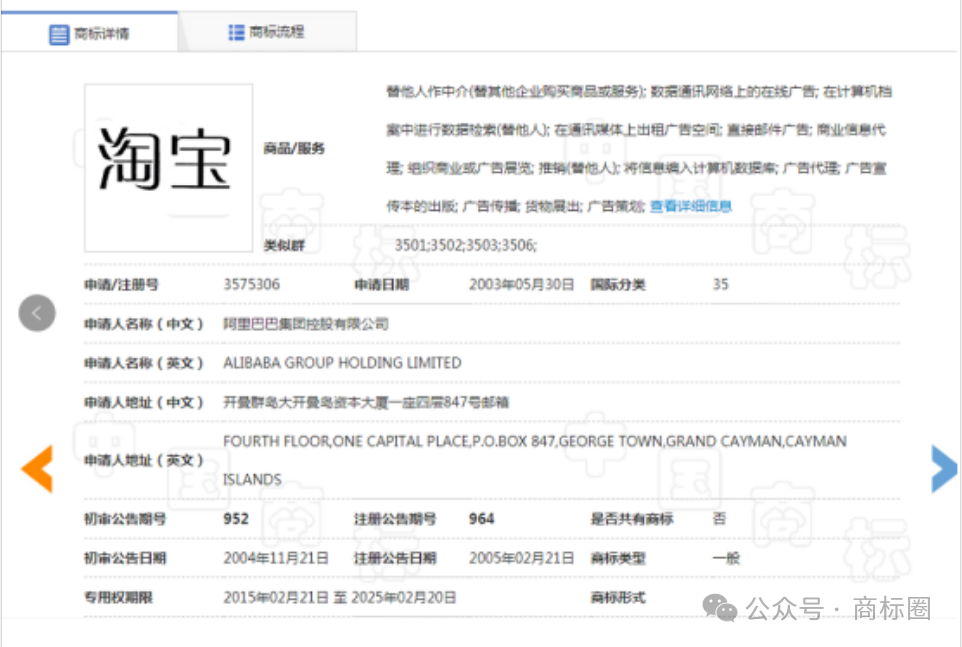Click the 专用权期限 label

click(x=118, y=597)
